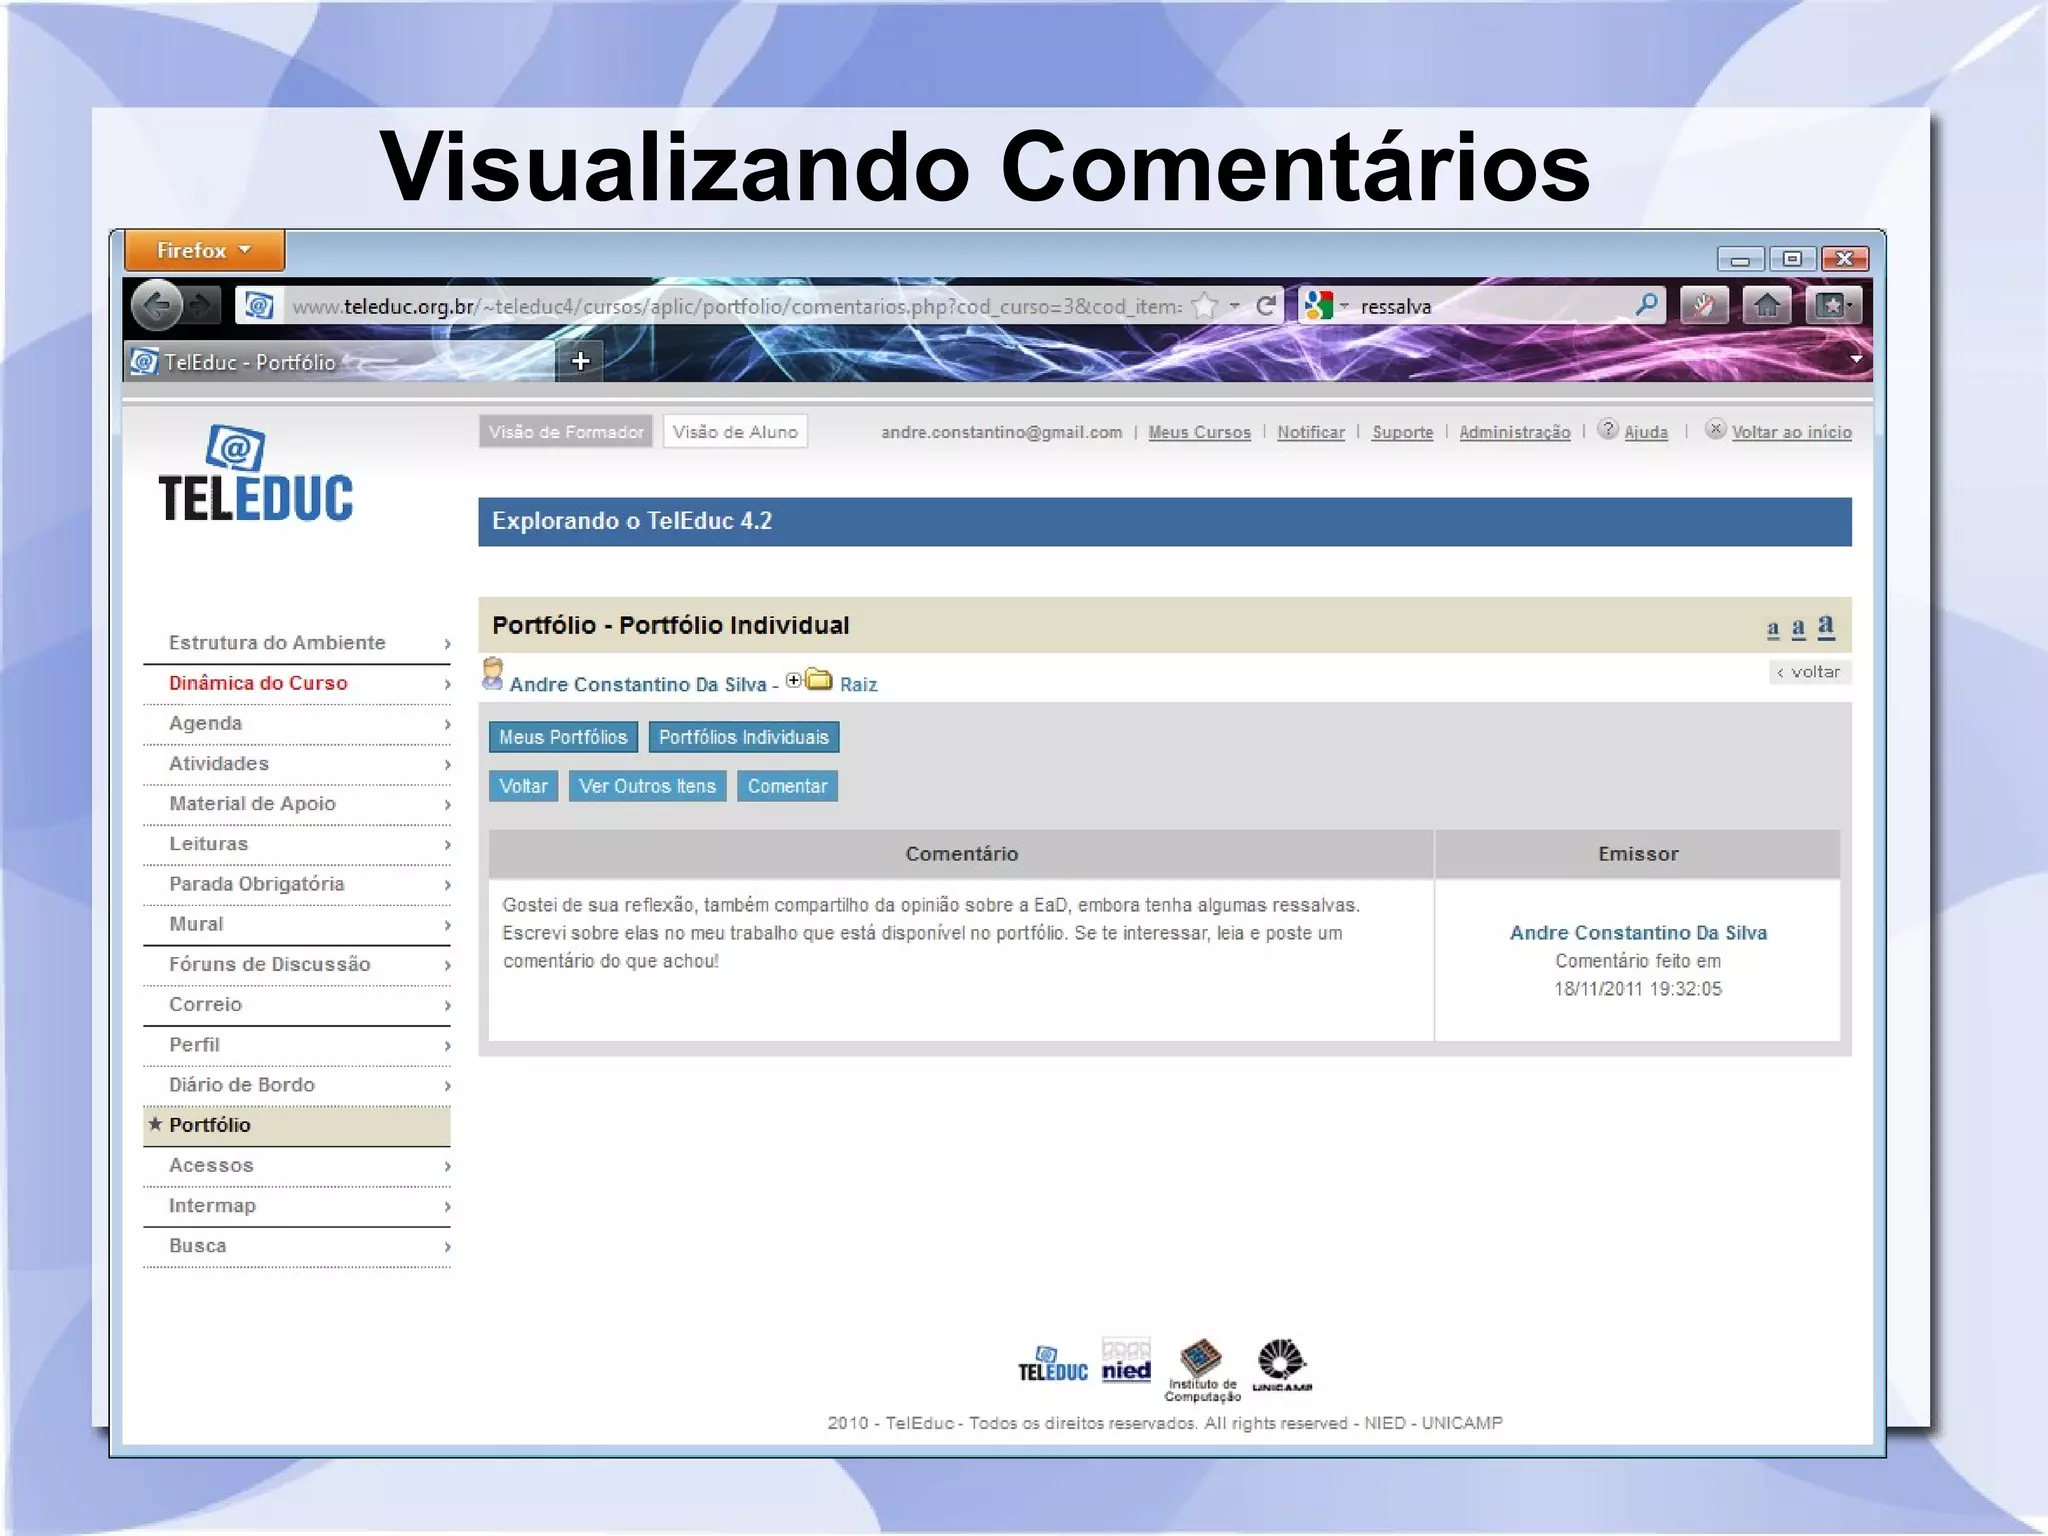Click the Comentário column header
2048x1536 pixels.
point(961,854)
